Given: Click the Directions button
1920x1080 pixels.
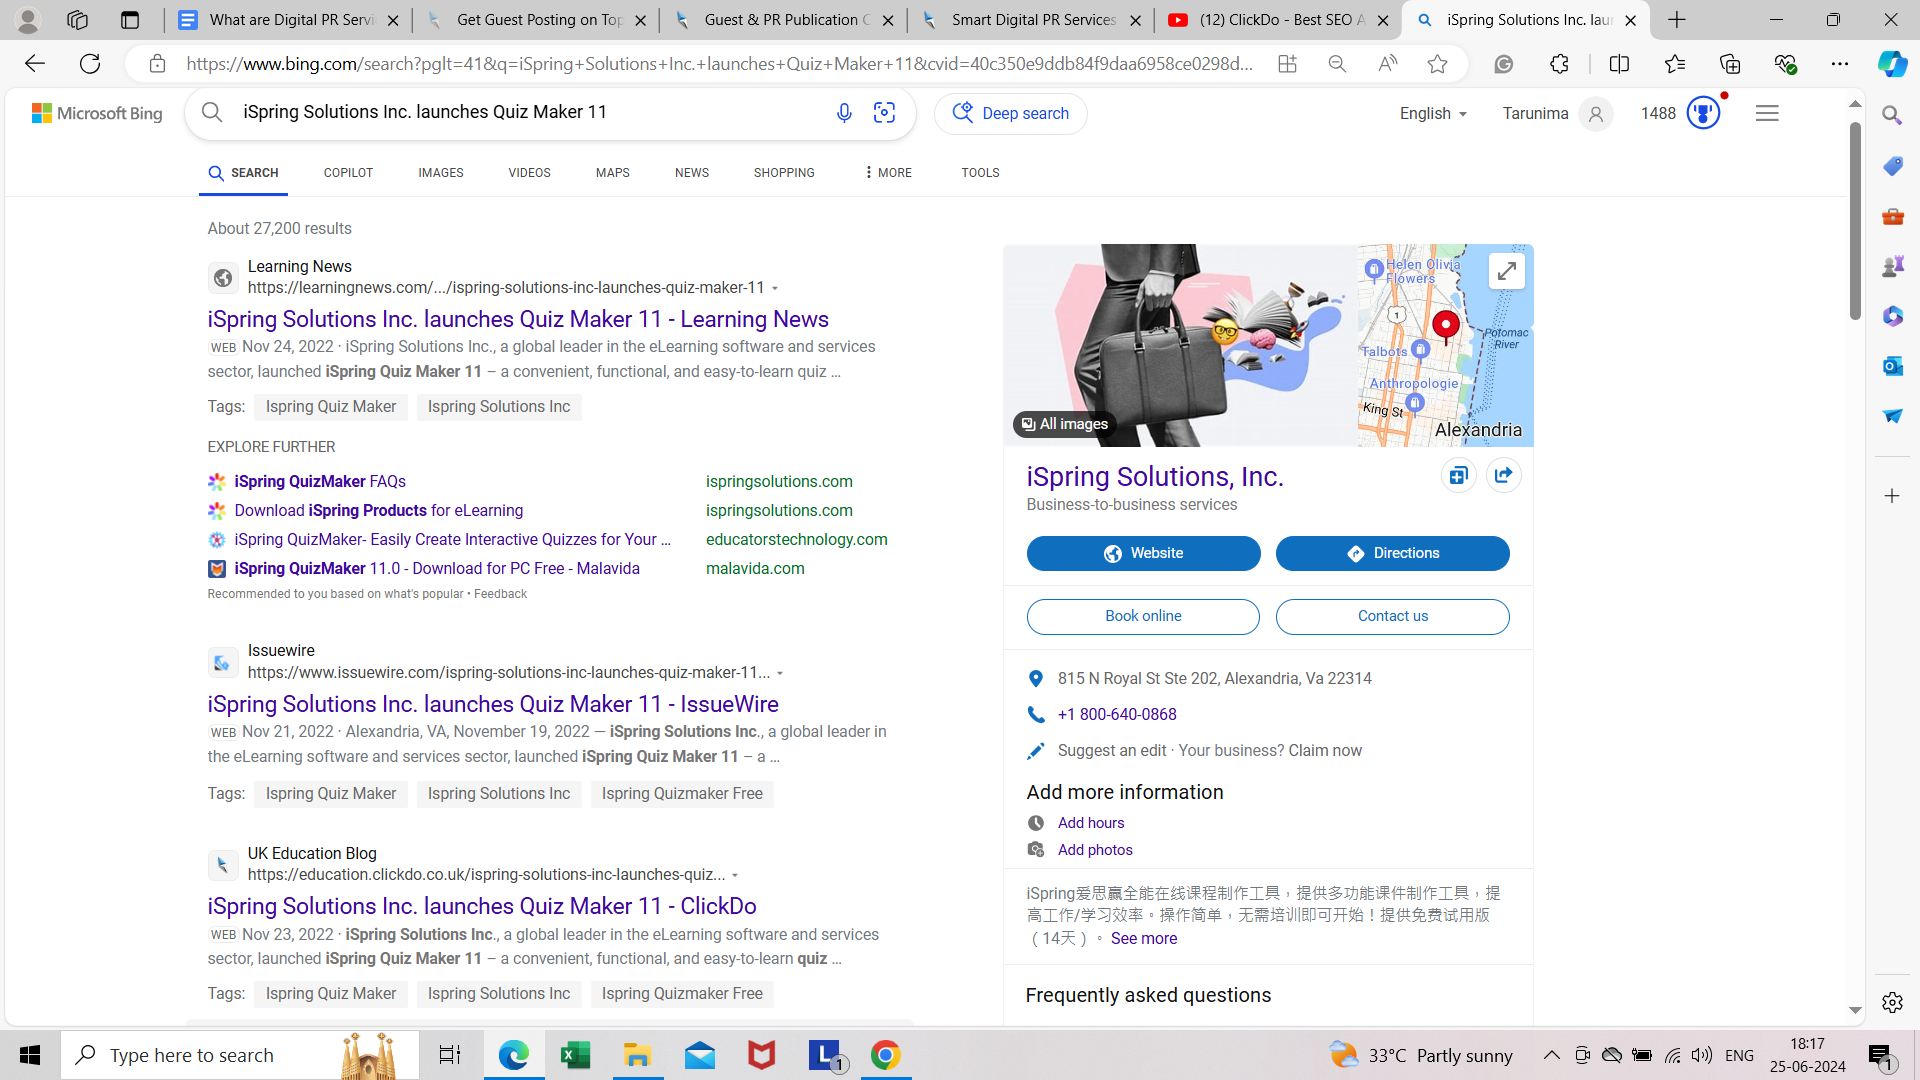Looking at the screenshot, I should pos(1392,554).
